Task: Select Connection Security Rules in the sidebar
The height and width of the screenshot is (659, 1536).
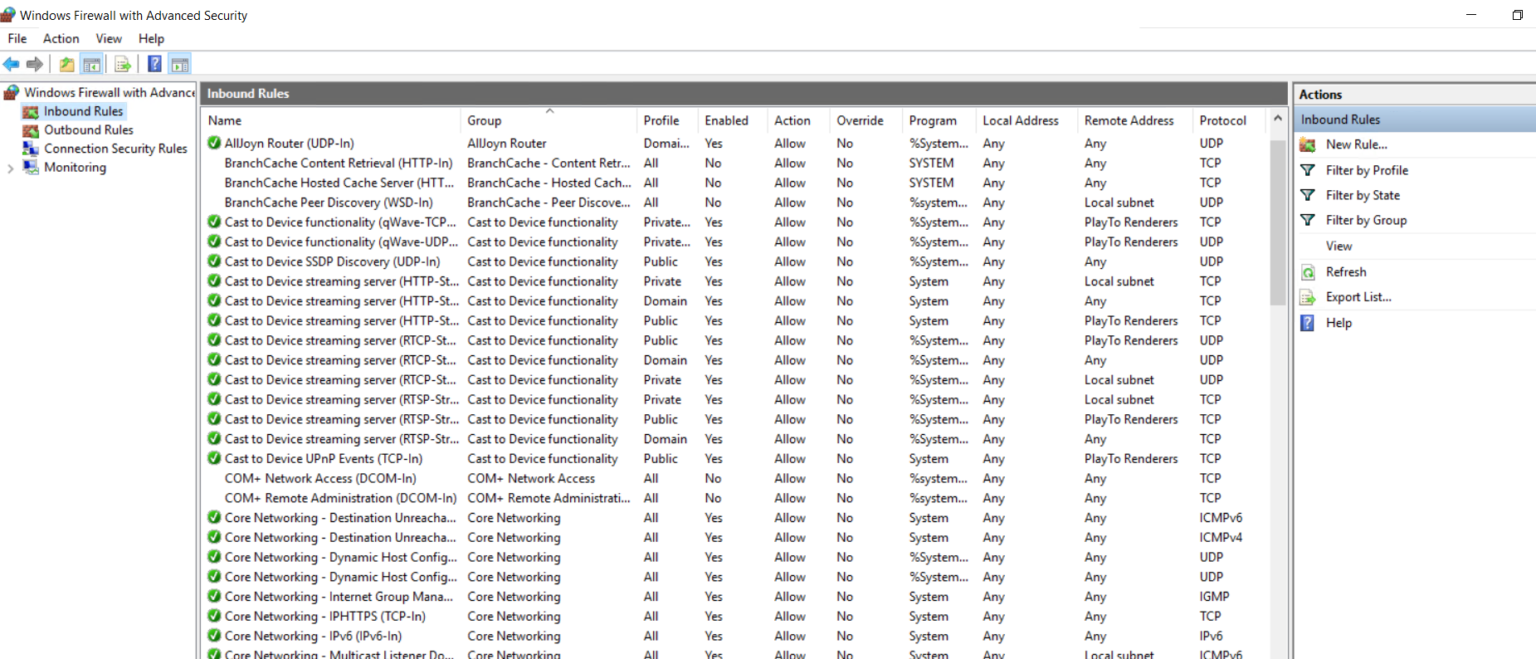Action: click(115, 148)
